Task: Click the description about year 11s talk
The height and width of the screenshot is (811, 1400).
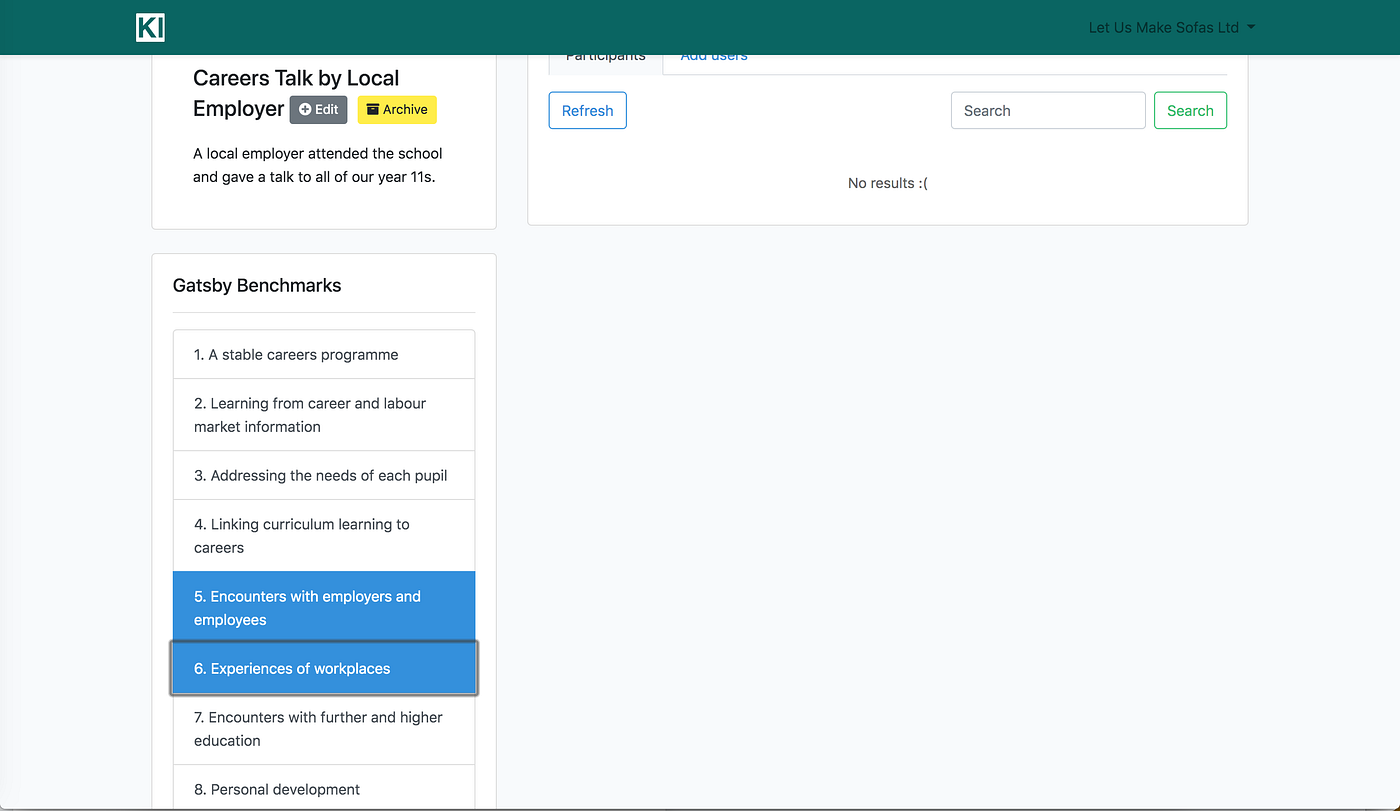Action: pos(318,166)
